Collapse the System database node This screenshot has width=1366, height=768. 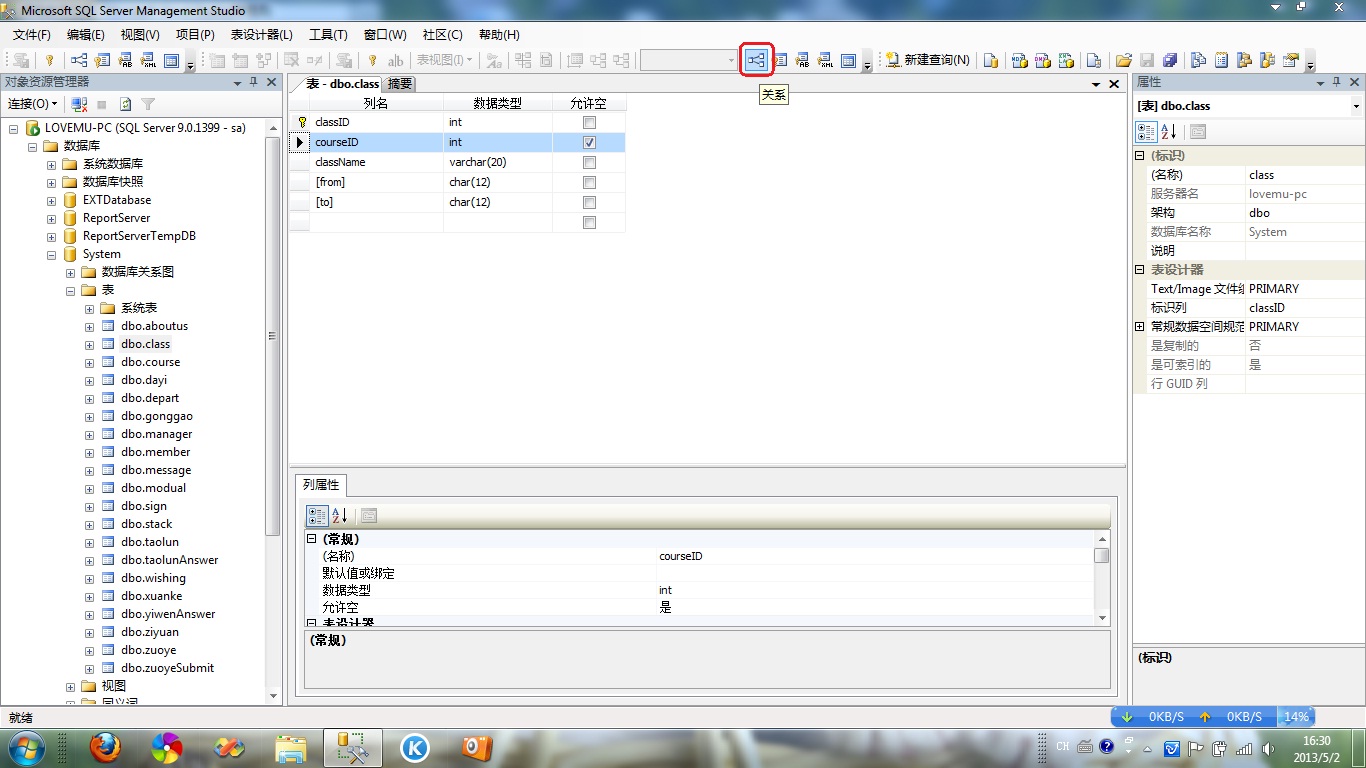click(x=51, y=254)
